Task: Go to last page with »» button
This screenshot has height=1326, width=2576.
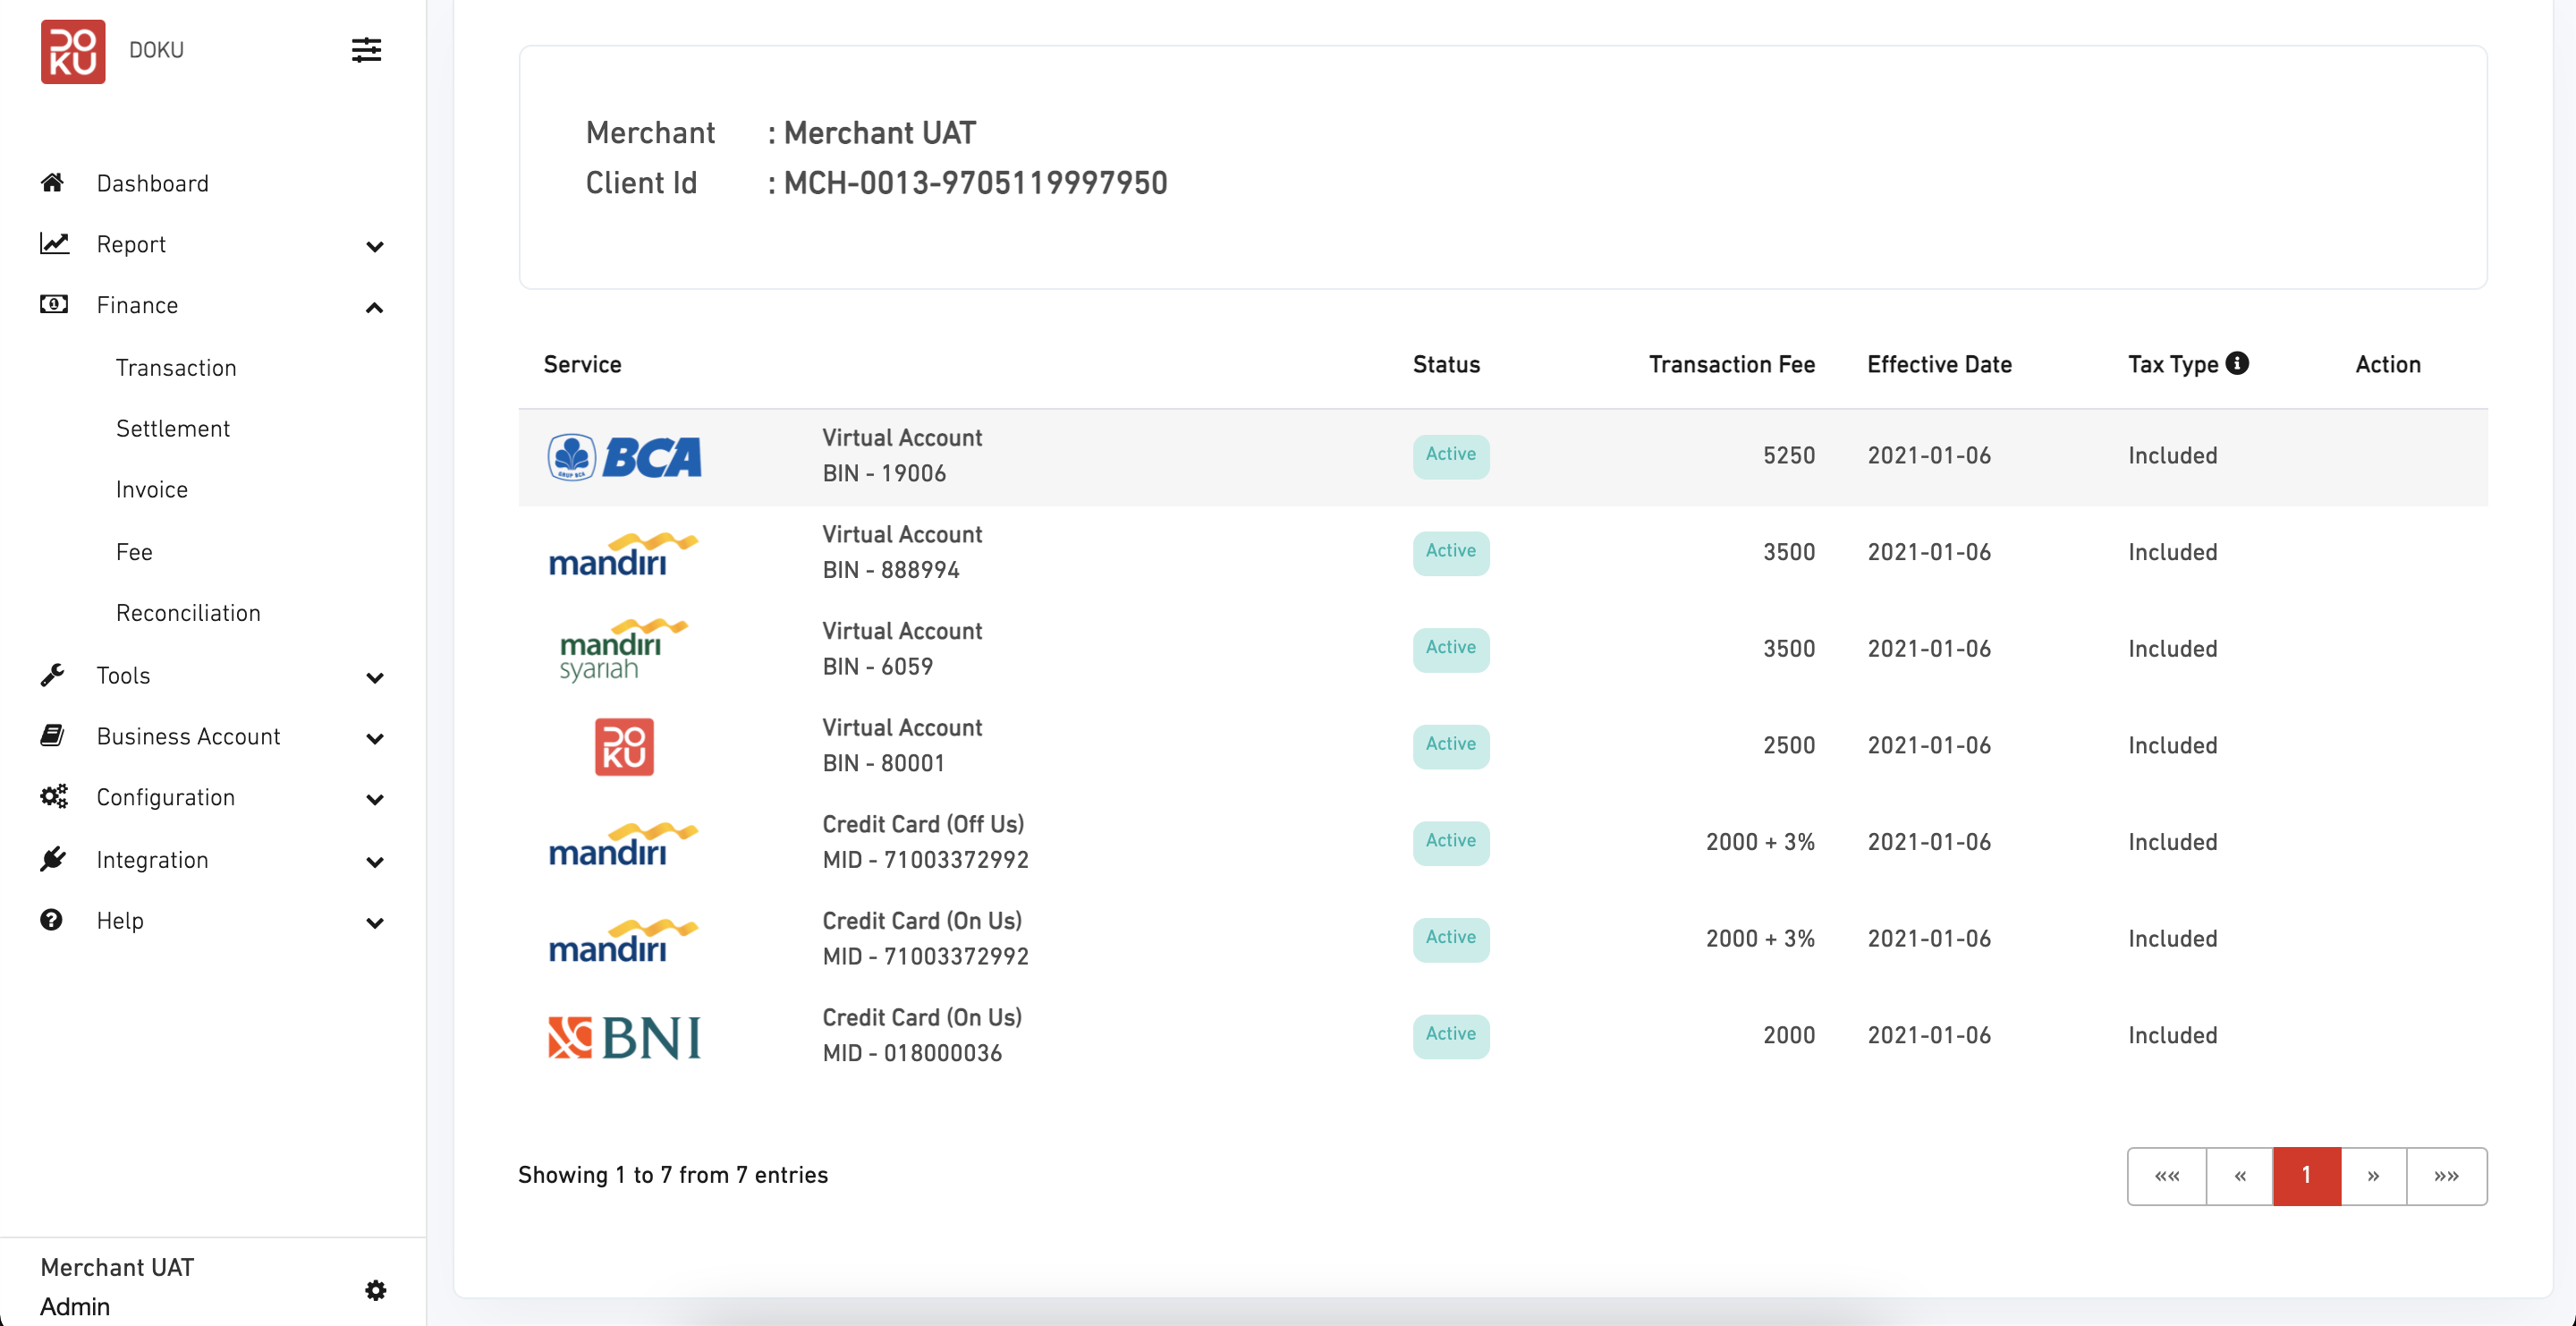Action: tap(2446, 1176)
